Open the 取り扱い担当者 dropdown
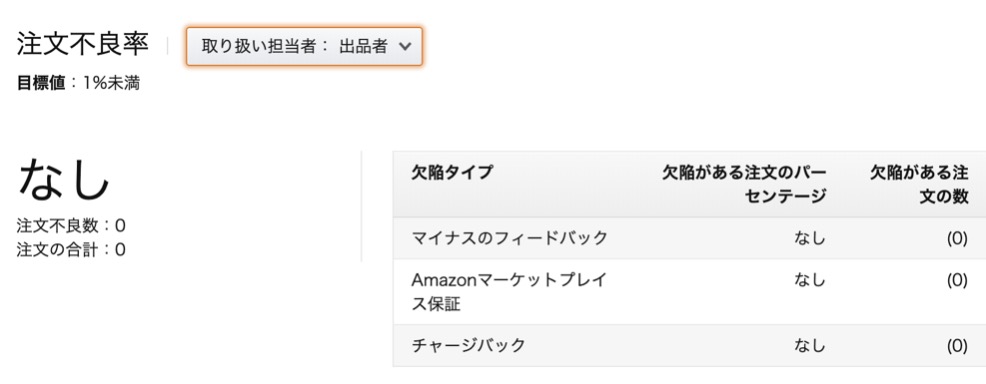Image resolution: width=986 pixels, height=384 pixels. coord(304,47)
